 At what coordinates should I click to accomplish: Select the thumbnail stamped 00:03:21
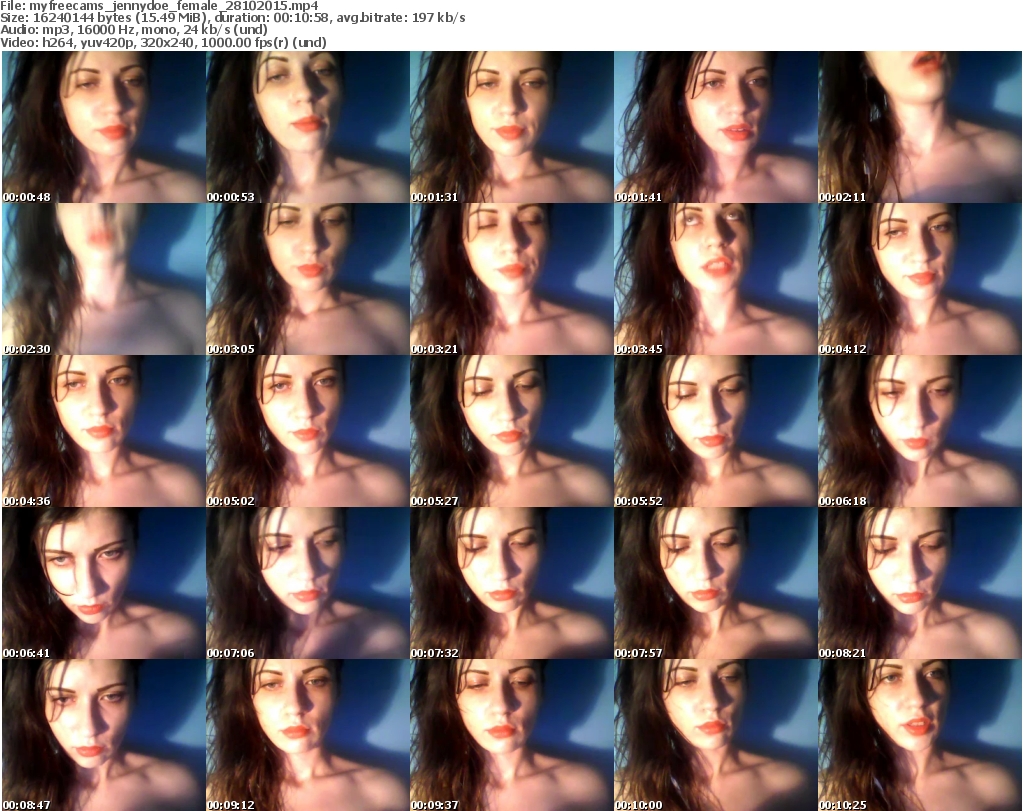pos(511,279)
